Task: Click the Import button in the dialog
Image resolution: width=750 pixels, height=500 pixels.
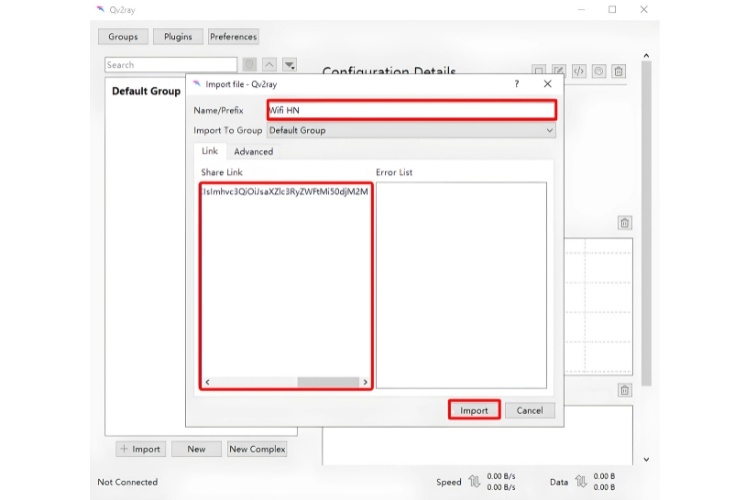Action: click(474, 410)
